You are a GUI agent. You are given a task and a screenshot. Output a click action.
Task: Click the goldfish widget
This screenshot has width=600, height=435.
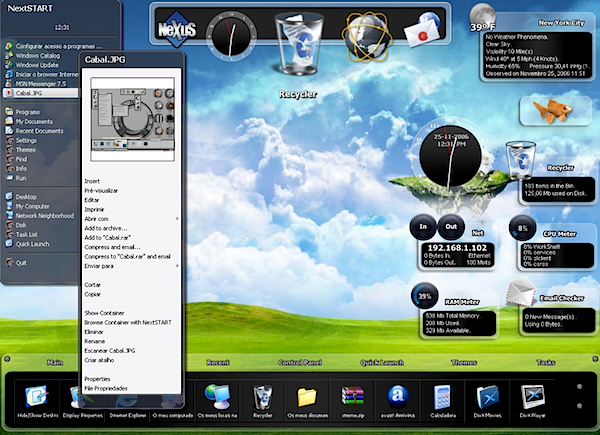click(555, 111)
